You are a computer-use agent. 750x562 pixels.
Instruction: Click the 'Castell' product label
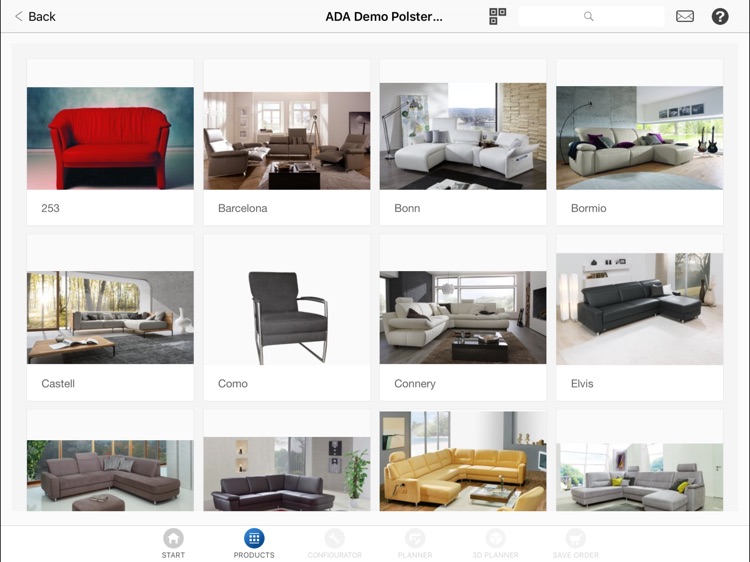tap(58, 384)
